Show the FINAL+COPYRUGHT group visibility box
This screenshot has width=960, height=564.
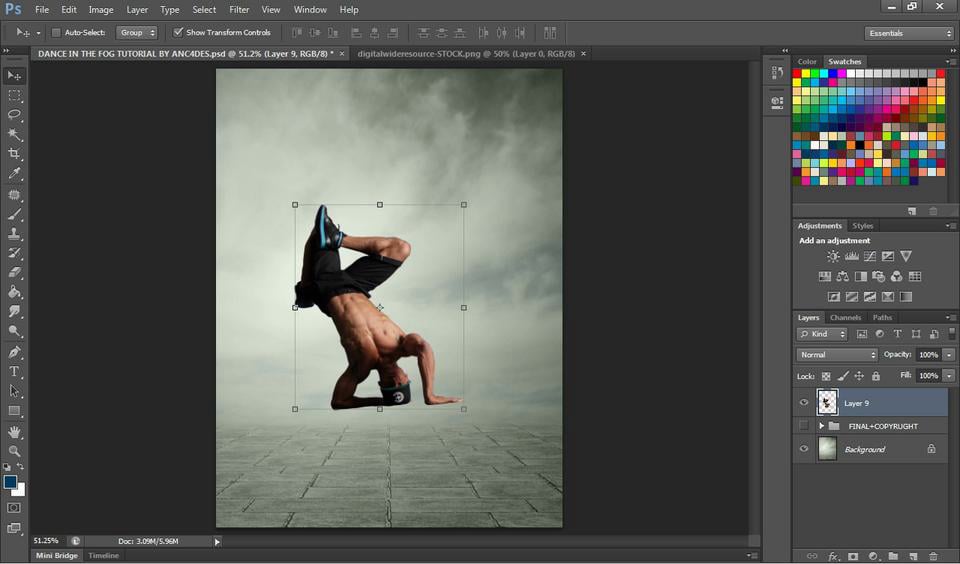pos(804,426)
